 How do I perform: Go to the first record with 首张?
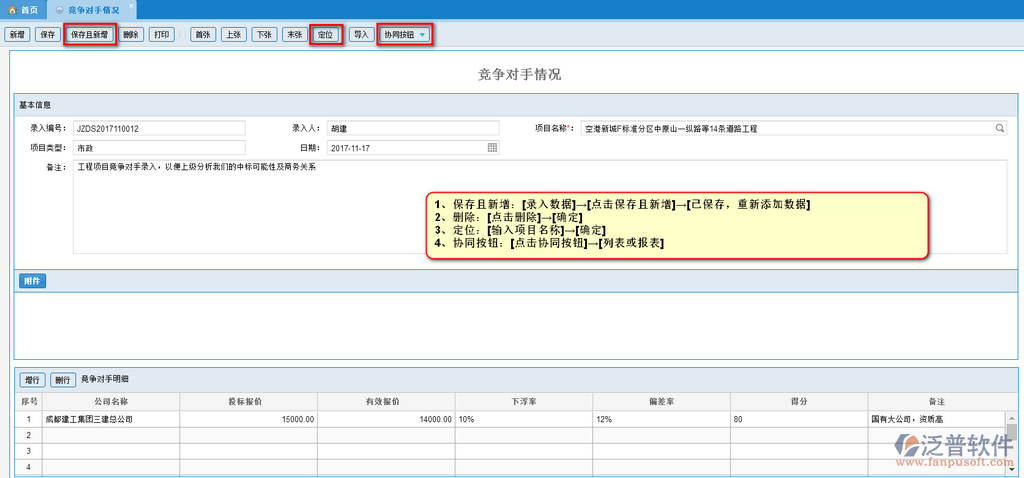coord(203,34)
